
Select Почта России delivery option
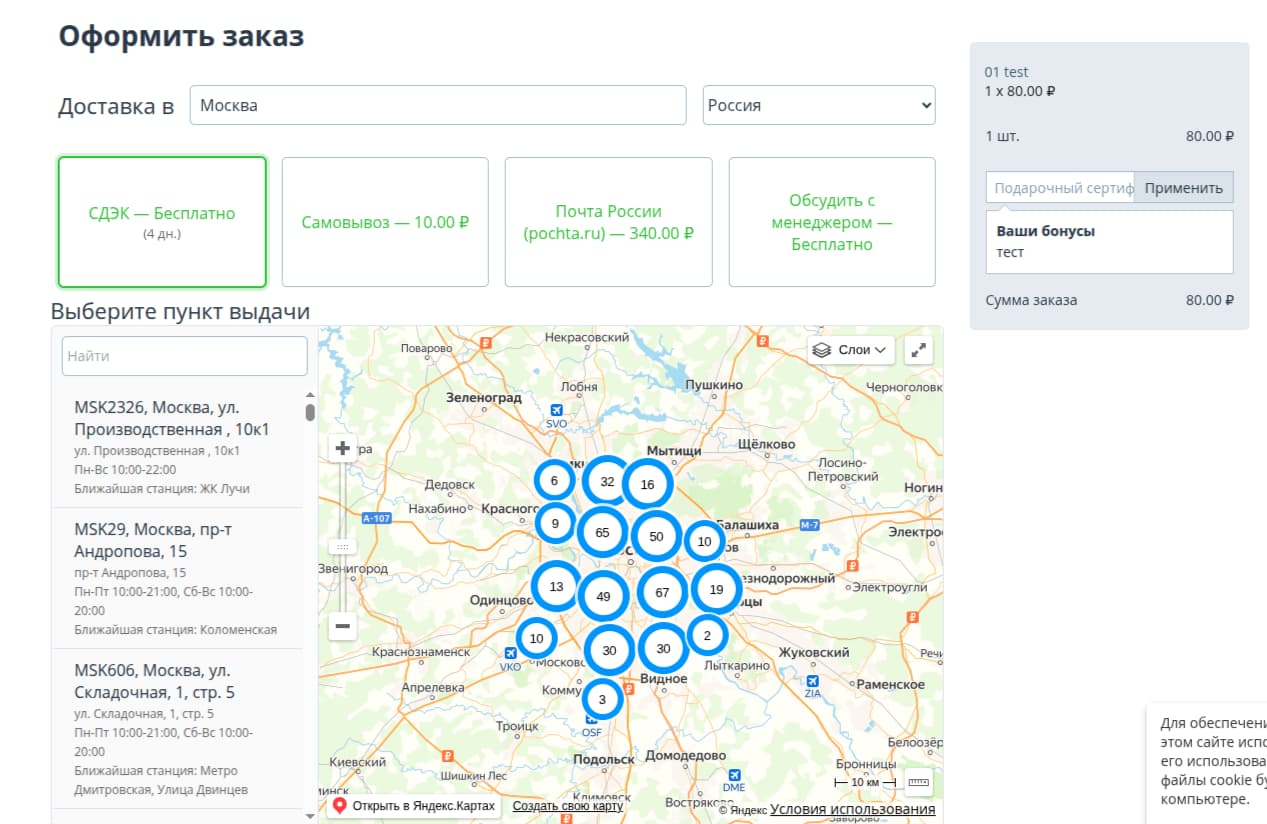(608, 222)
